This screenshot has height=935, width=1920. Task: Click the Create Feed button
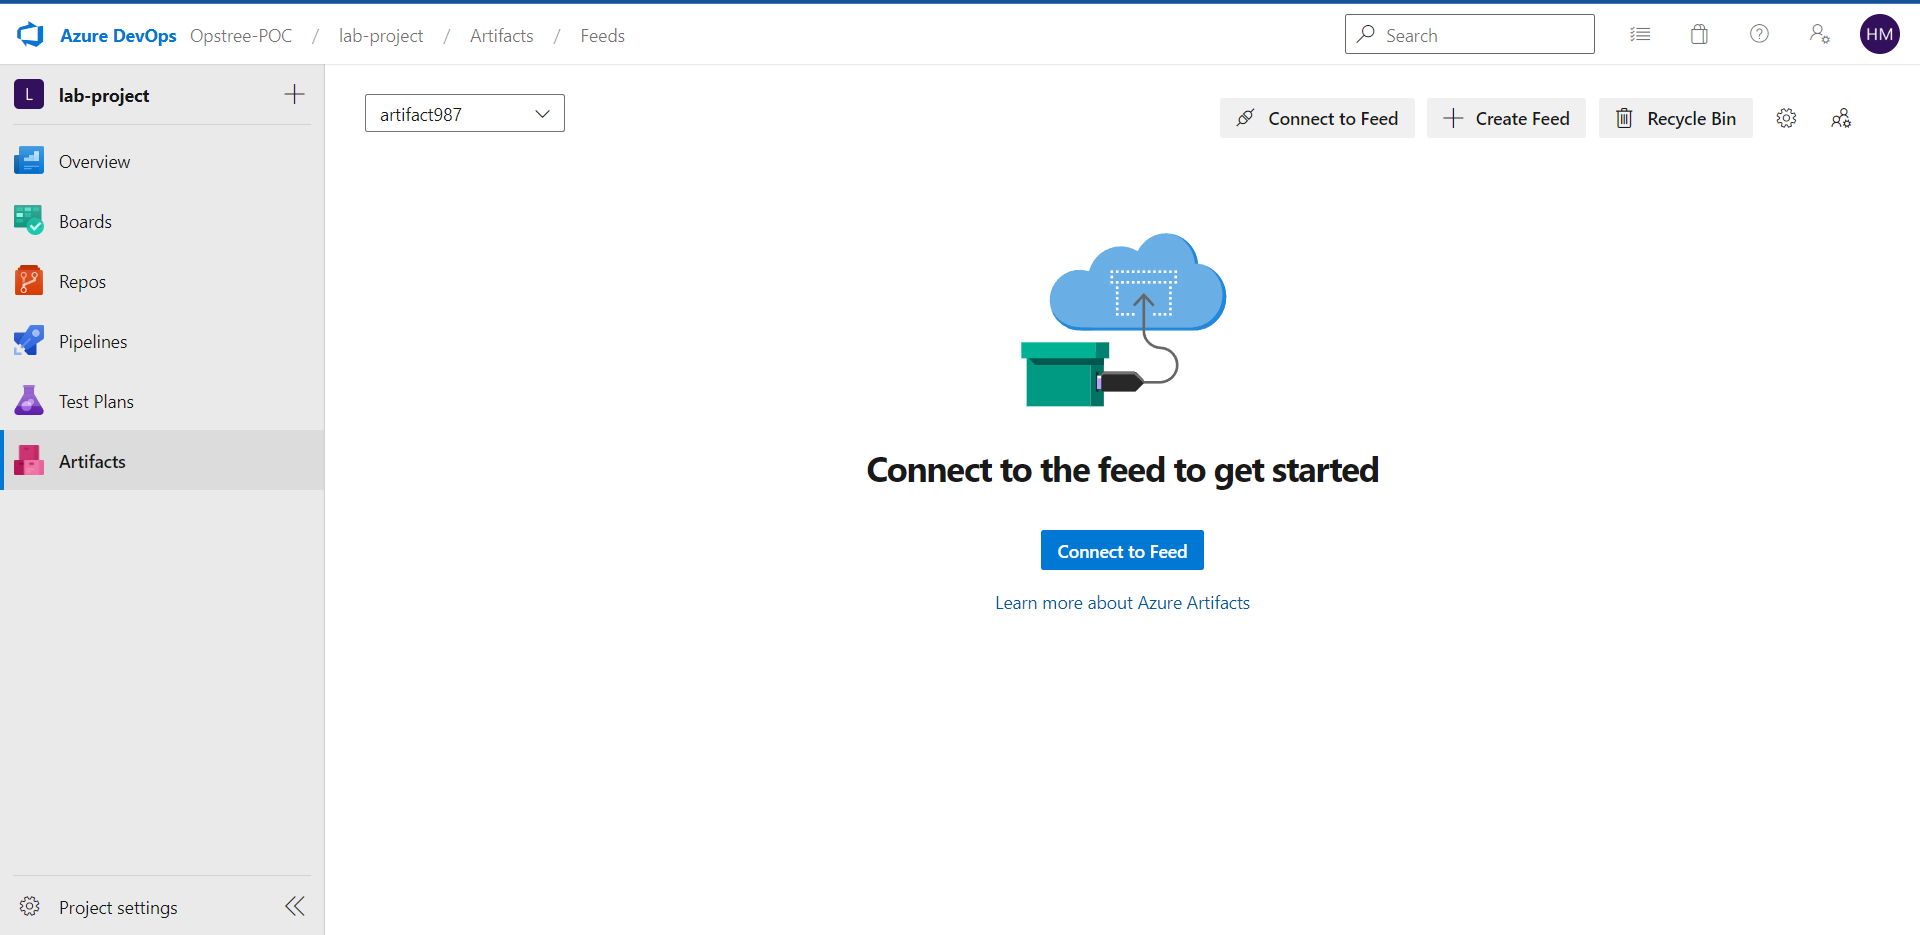(x=1506, y=118)
